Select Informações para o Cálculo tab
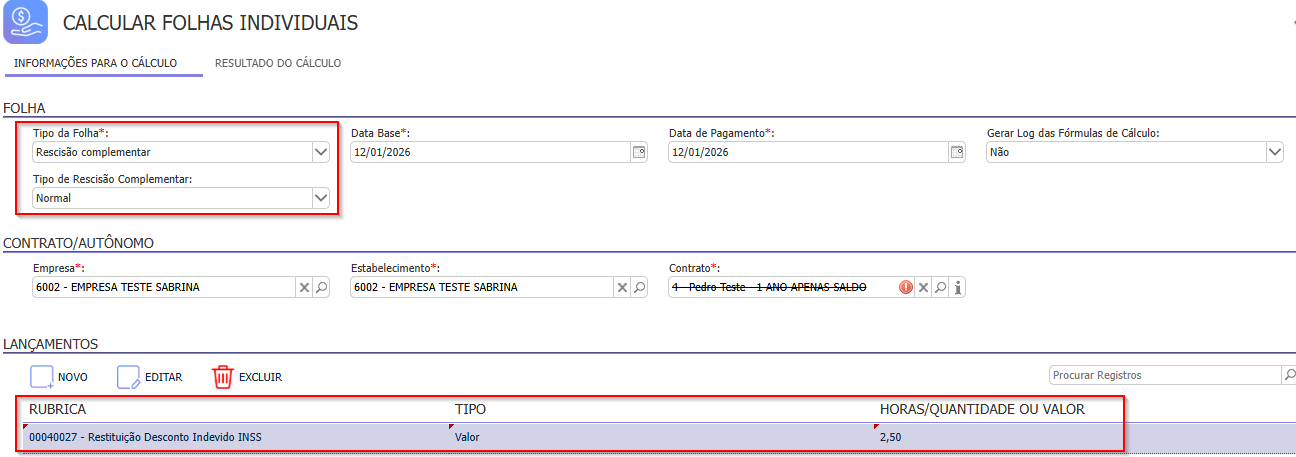The width and height of the screenshot is (1296, 457). point(96,63)
